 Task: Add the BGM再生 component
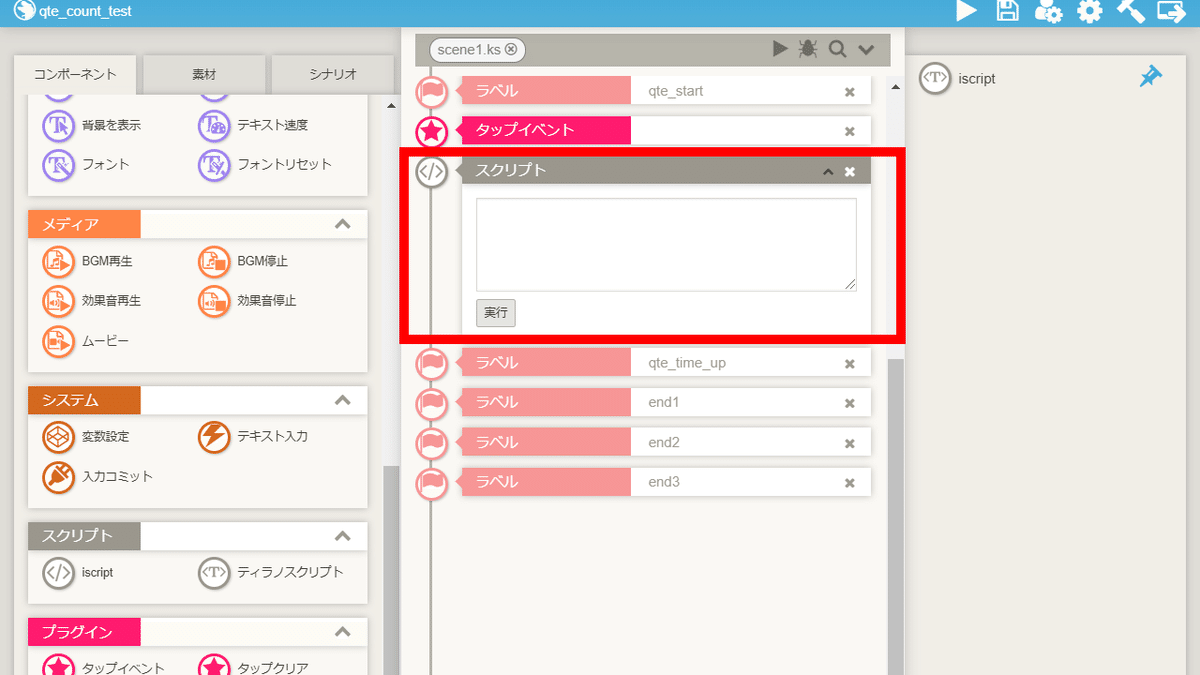88,262
